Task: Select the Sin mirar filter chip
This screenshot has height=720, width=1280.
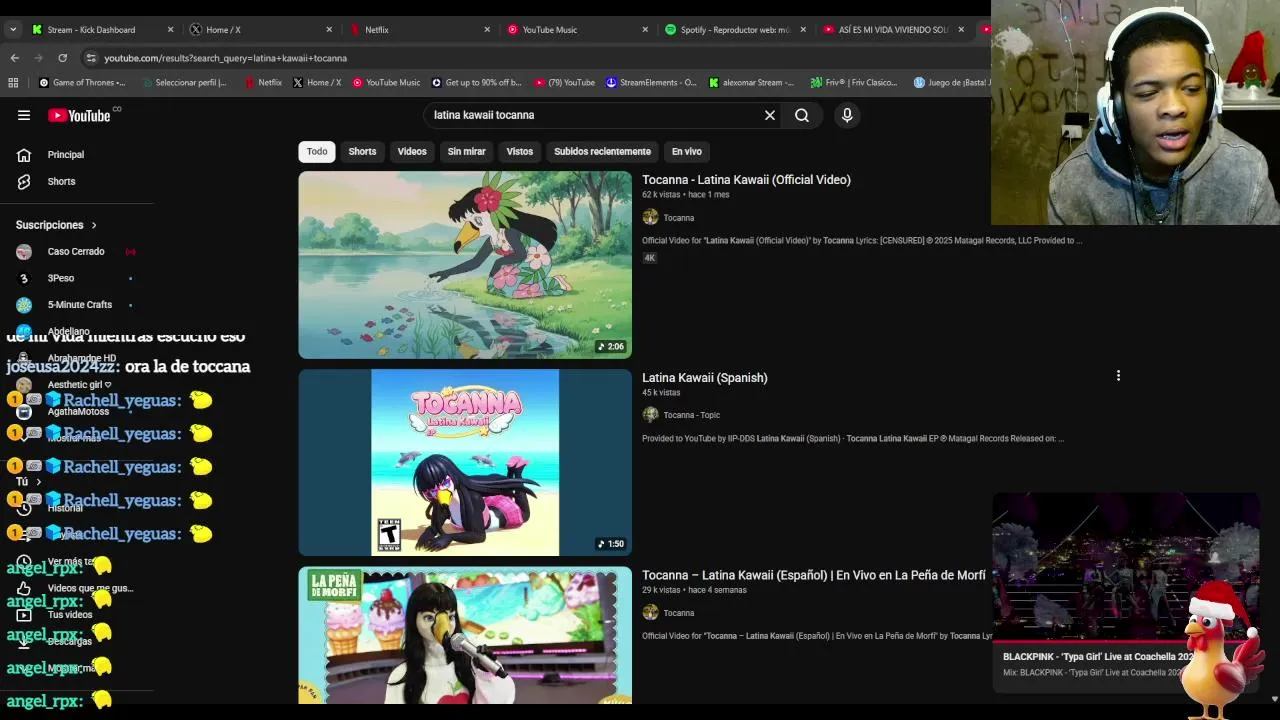Action: (x=466, y=152)
